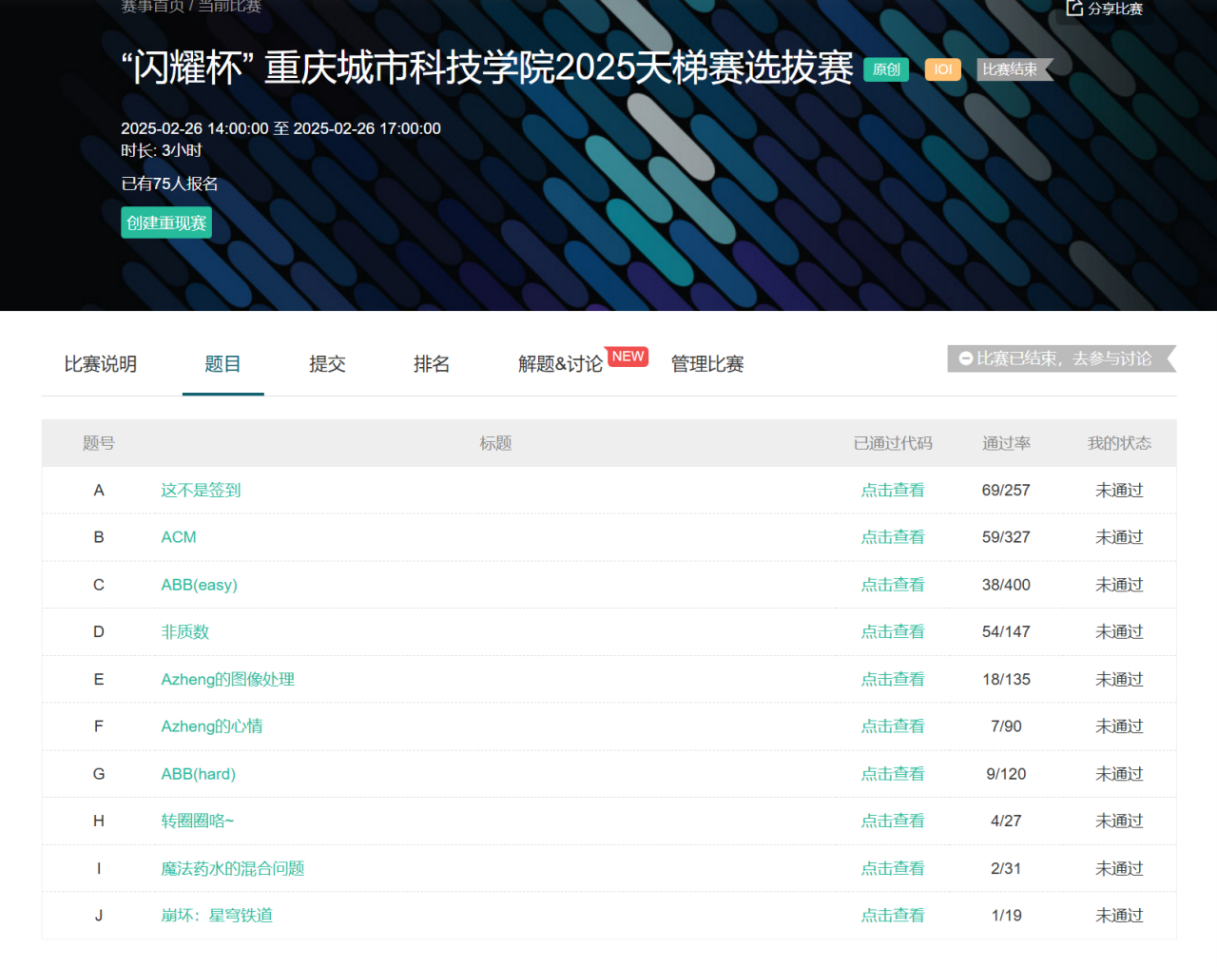
Task: Open problem A 这不是签到
Action: (201, 490)
